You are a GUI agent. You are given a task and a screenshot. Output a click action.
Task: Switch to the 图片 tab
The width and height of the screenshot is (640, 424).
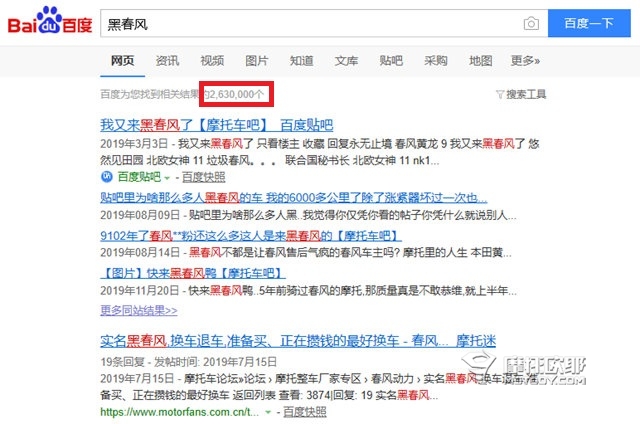point(257,61)
